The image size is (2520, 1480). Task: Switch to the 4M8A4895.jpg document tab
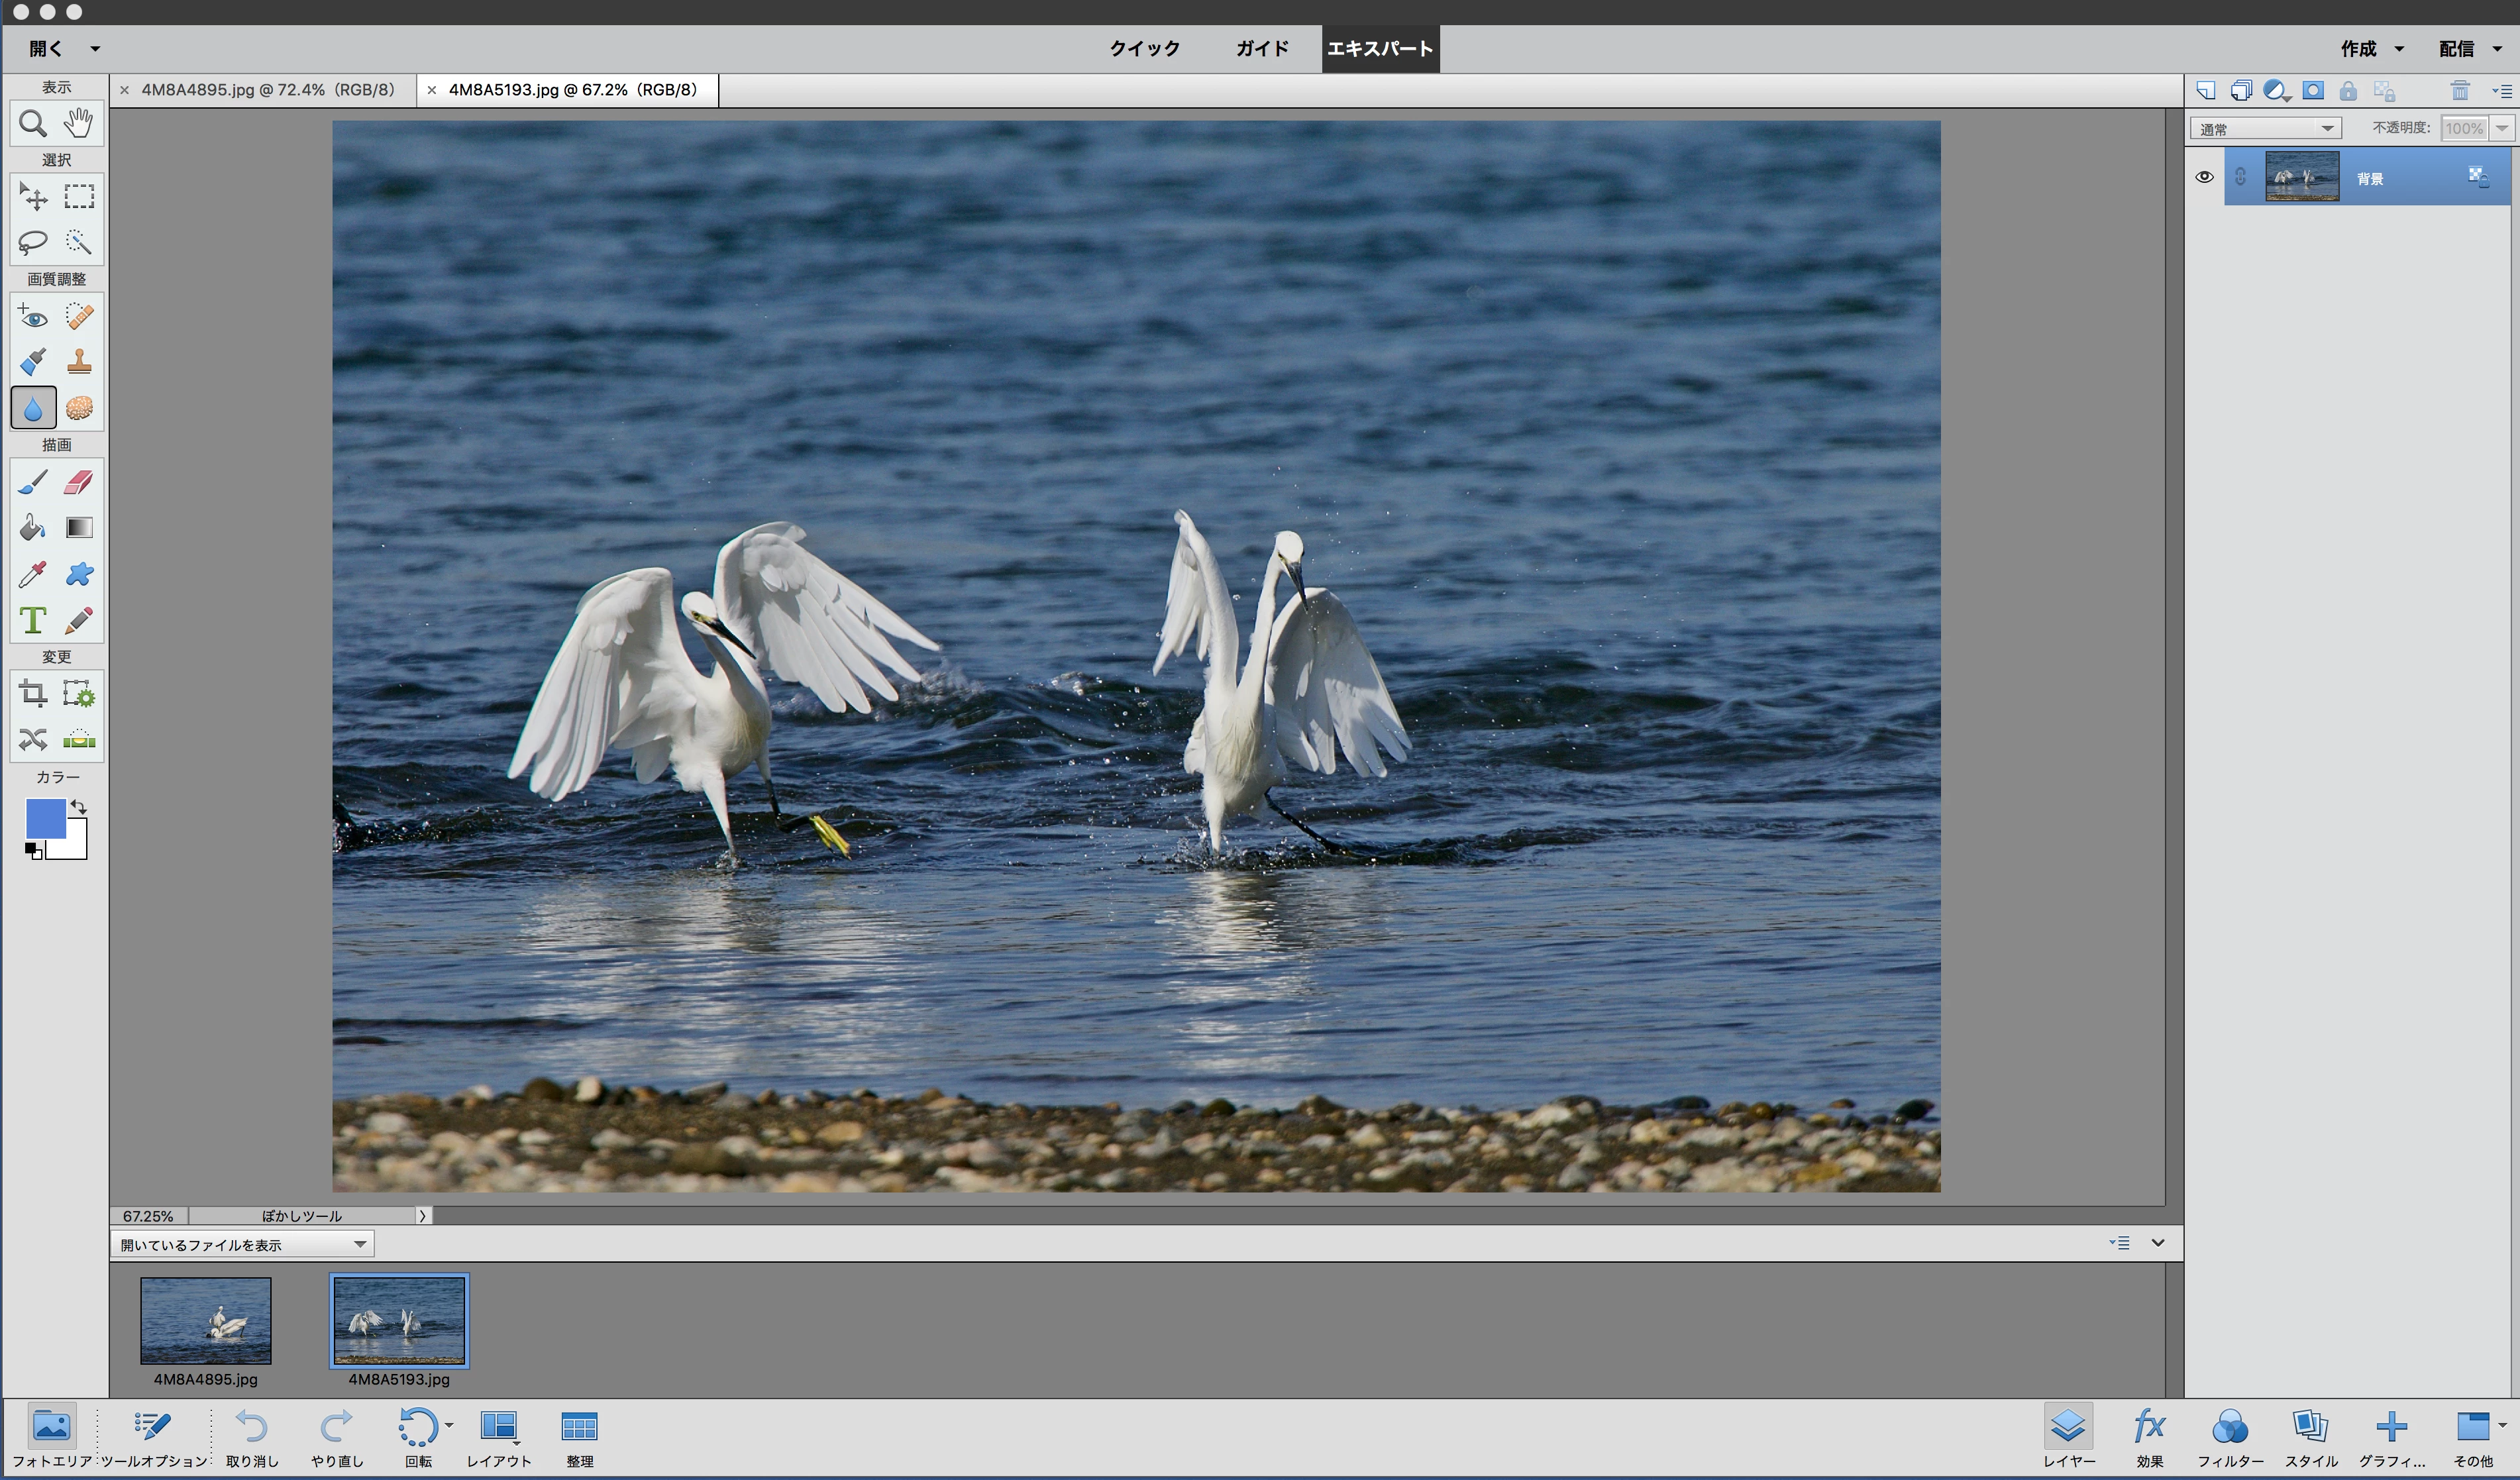click(267, 90)
